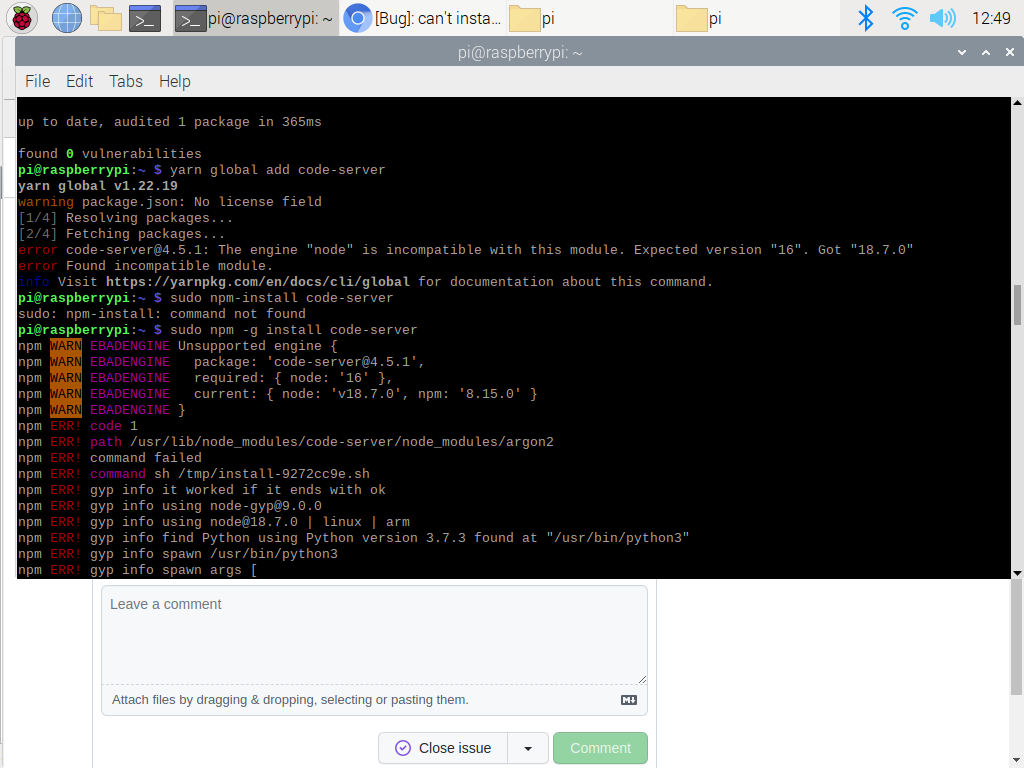Screen dimensions: 1024x768
Task: Maximize the terminal window with up chevron
Action: (x=986, y=53)
